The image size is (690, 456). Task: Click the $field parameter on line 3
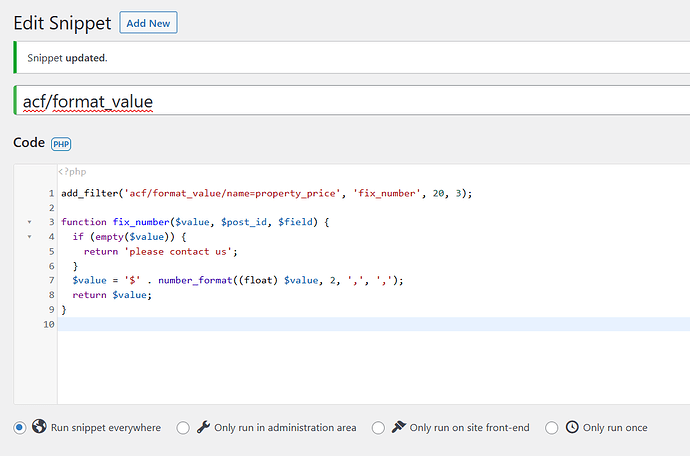[295, 222]
